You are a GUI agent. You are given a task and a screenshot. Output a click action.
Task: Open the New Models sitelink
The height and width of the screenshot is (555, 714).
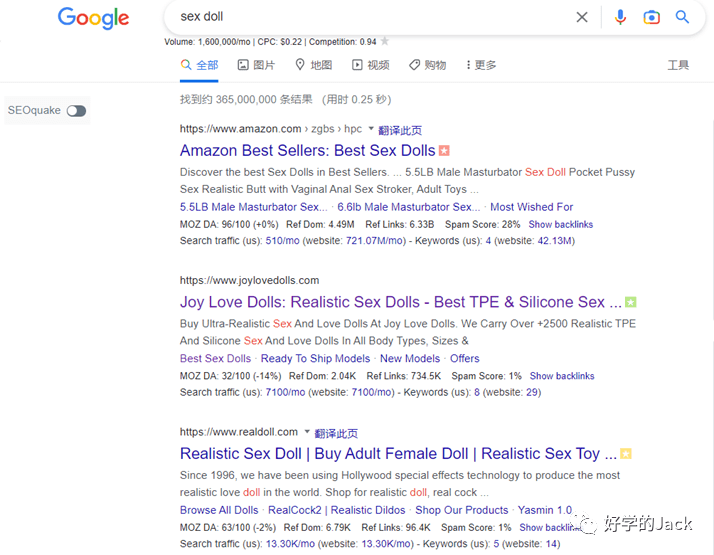click(410, 359)
